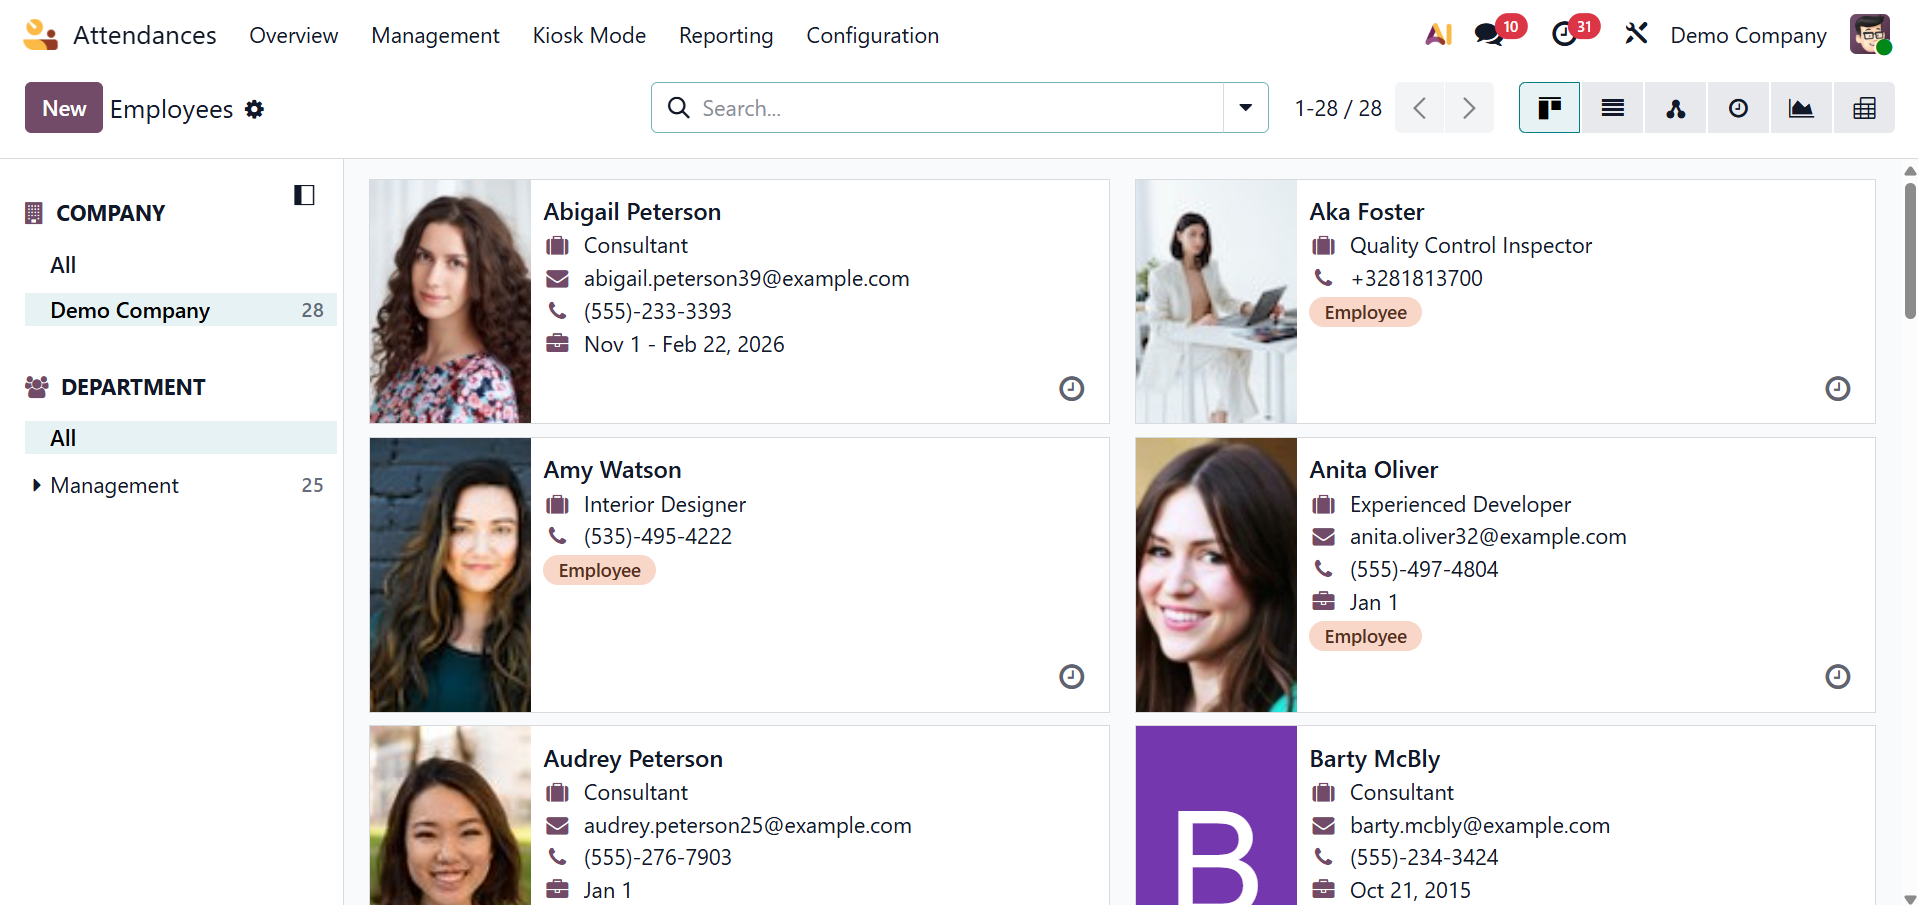The width and height of the screenshot is (1918, 905).
Task: Switch to Kanban view
Action: 1549,108
